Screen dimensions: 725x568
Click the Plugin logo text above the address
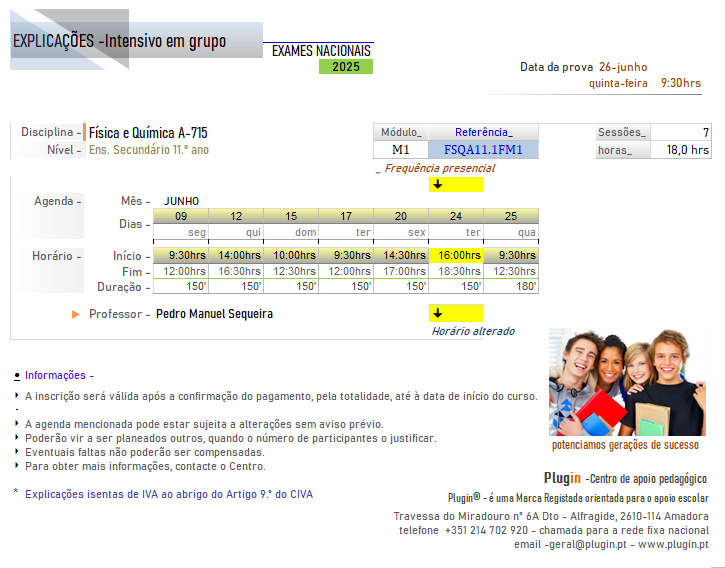click(x=562, y=478)
